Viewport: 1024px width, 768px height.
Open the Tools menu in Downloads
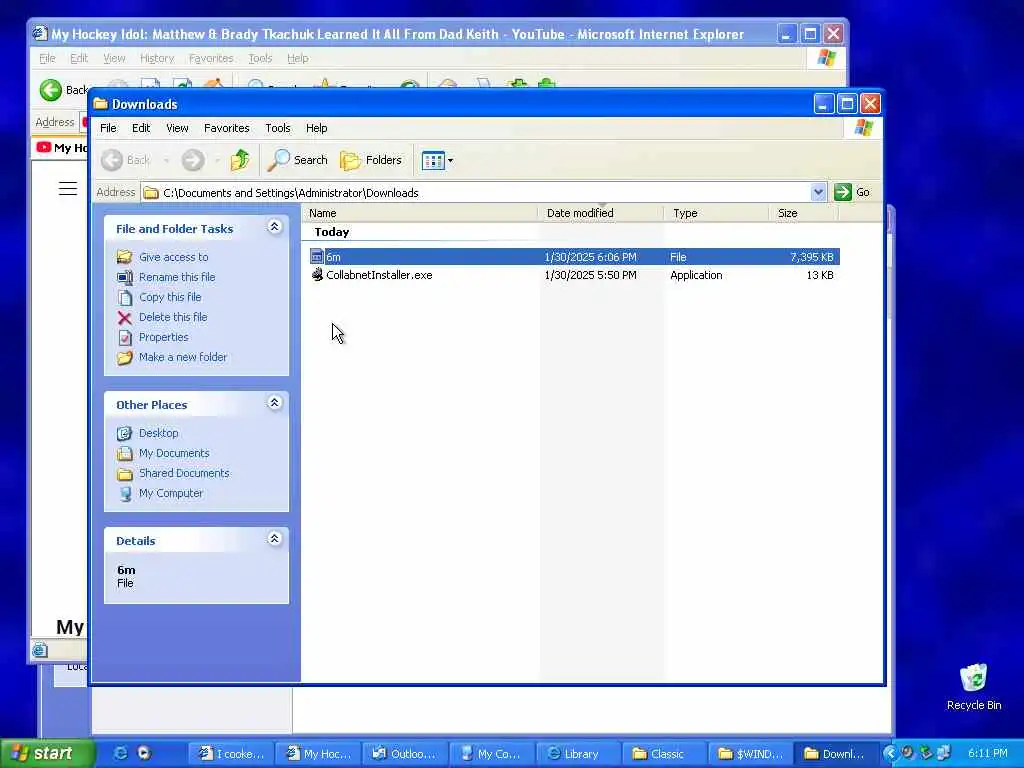(x=278, y=128)
